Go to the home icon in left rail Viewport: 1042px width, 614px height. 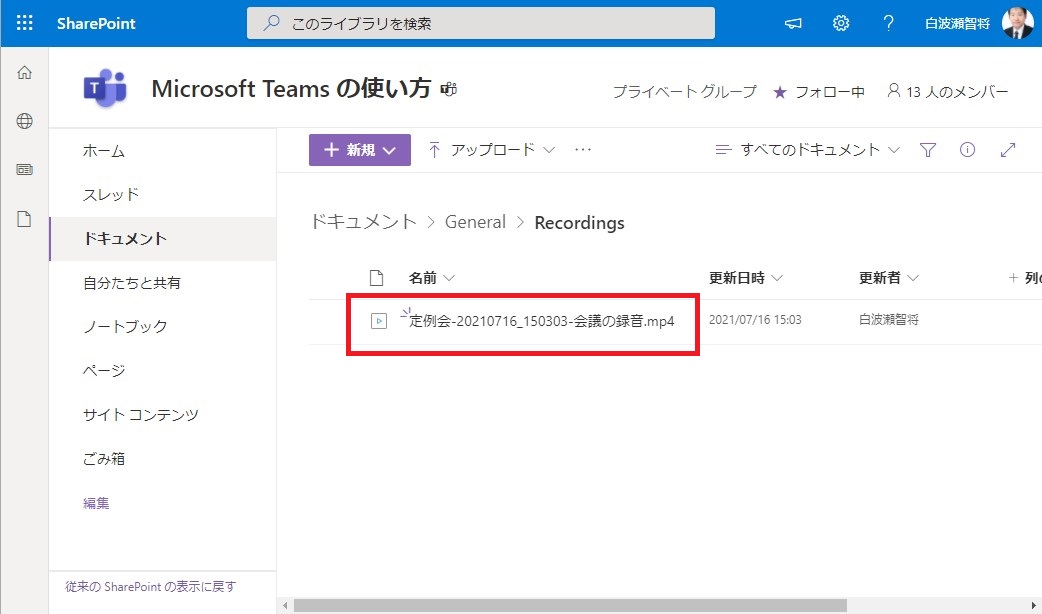[25, 72]
